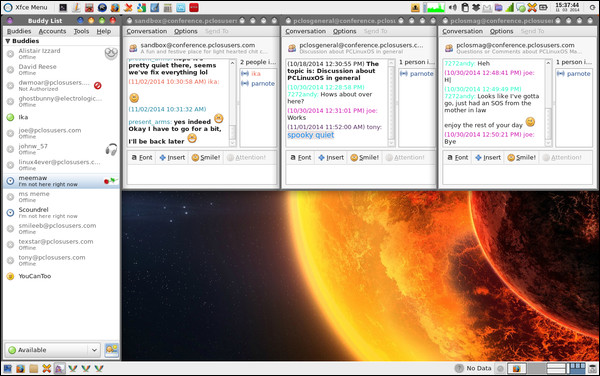Click johnw_57's headphones avatar

pyautogui.click(x=111, y=149)
